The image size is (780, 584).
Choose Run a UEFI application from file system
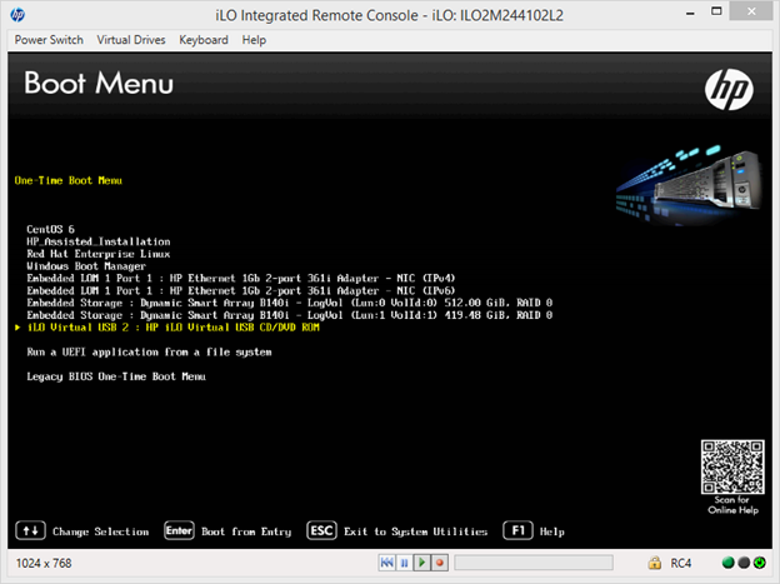[149, 352]
